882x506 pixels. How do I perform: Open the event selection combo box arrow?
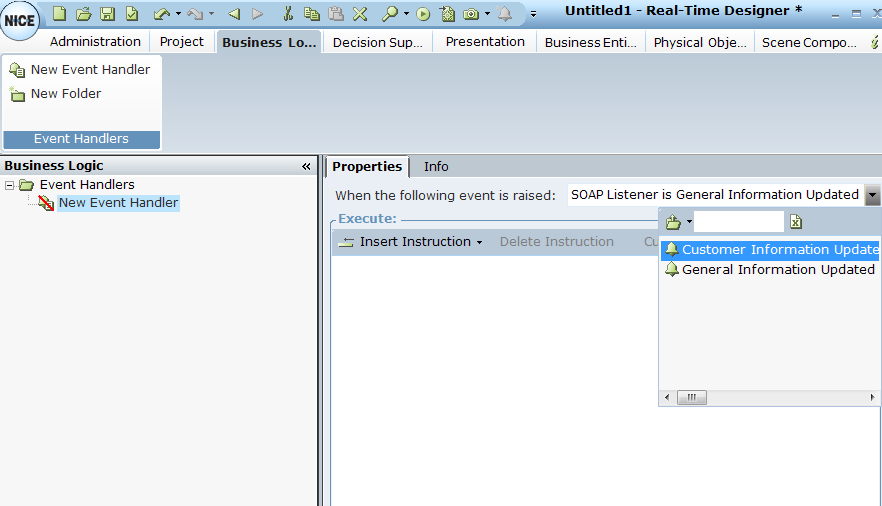pyautogui.click(x=873, y=195)
